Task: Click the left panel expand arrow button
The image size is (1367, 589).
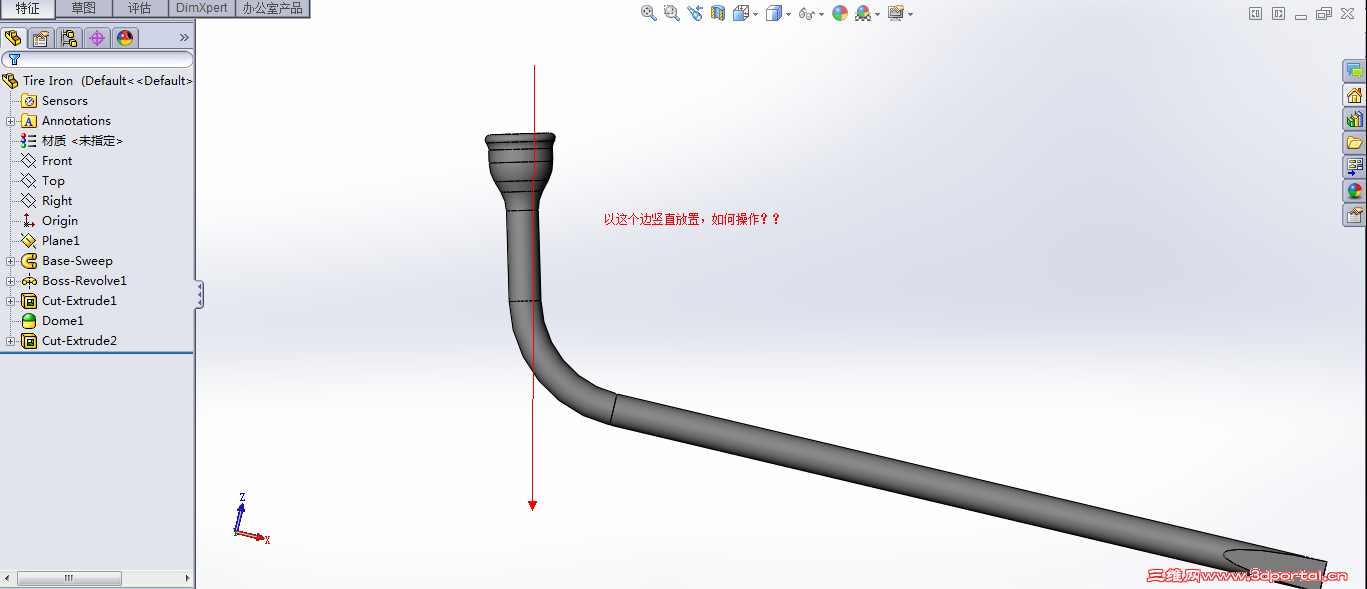Action: (1256, 14)
